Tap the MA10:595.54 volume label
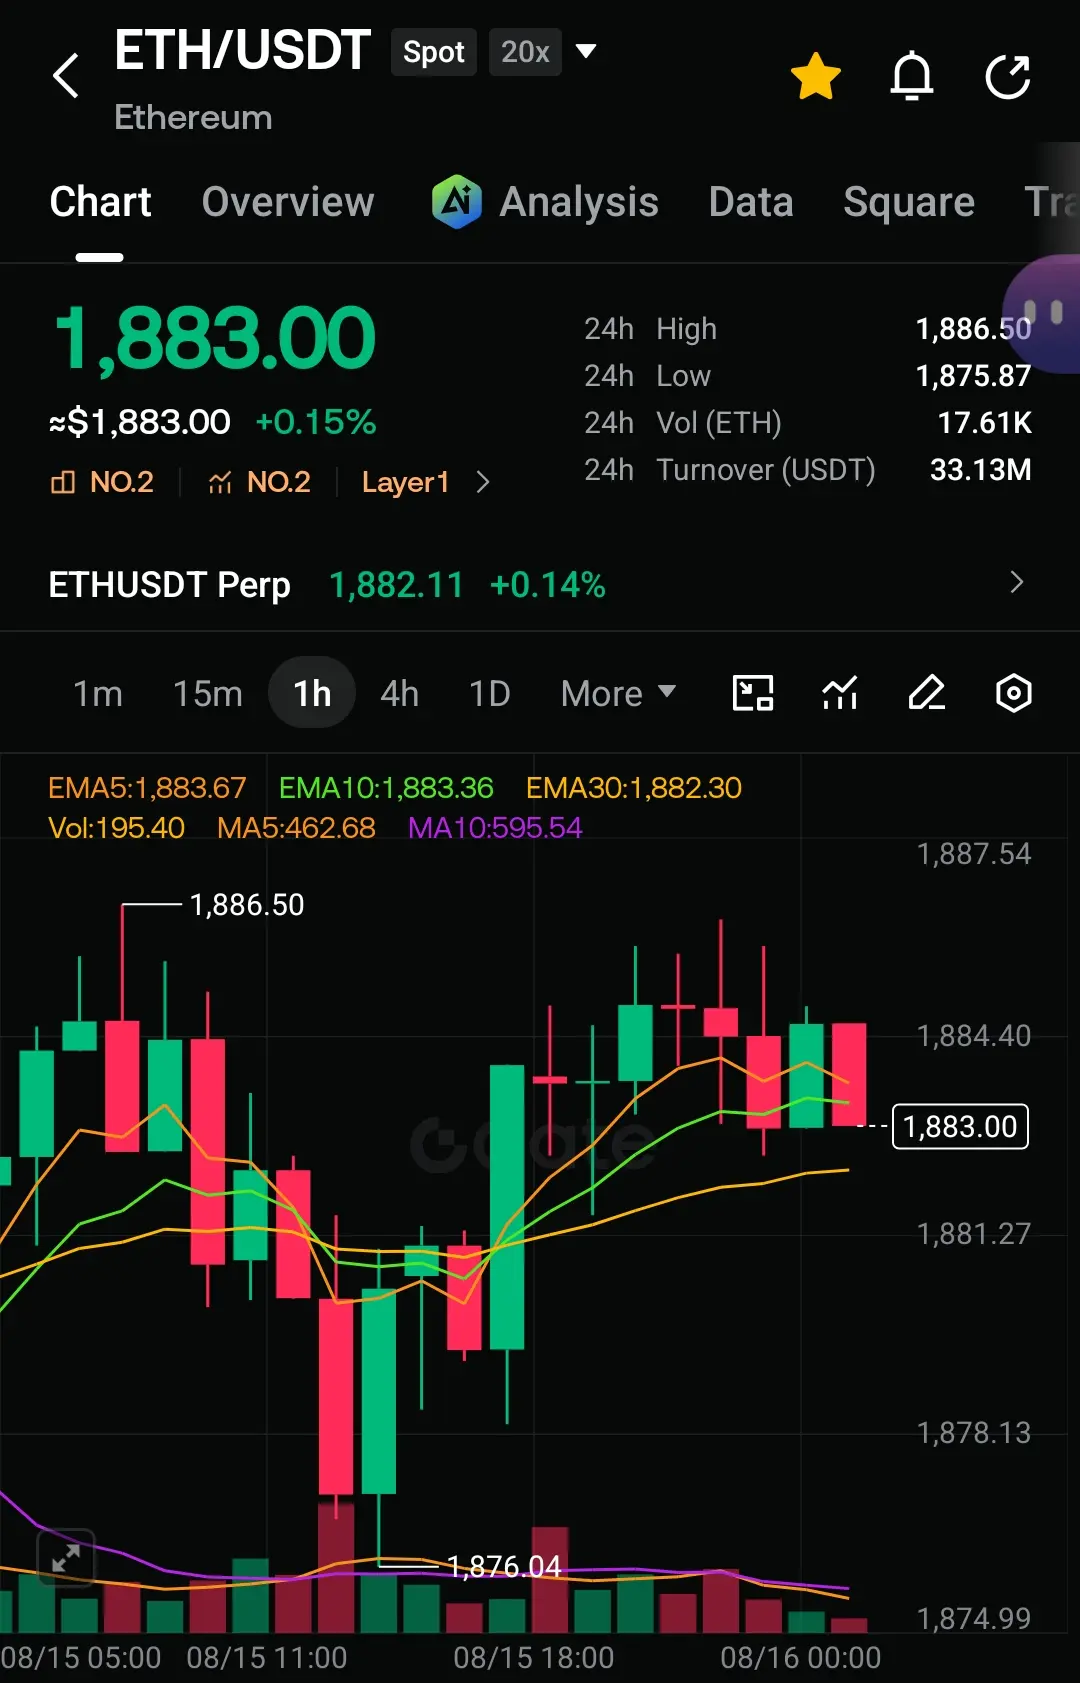The width and height of the screenshot is (1080, 1683). click(x=495, y=828)
